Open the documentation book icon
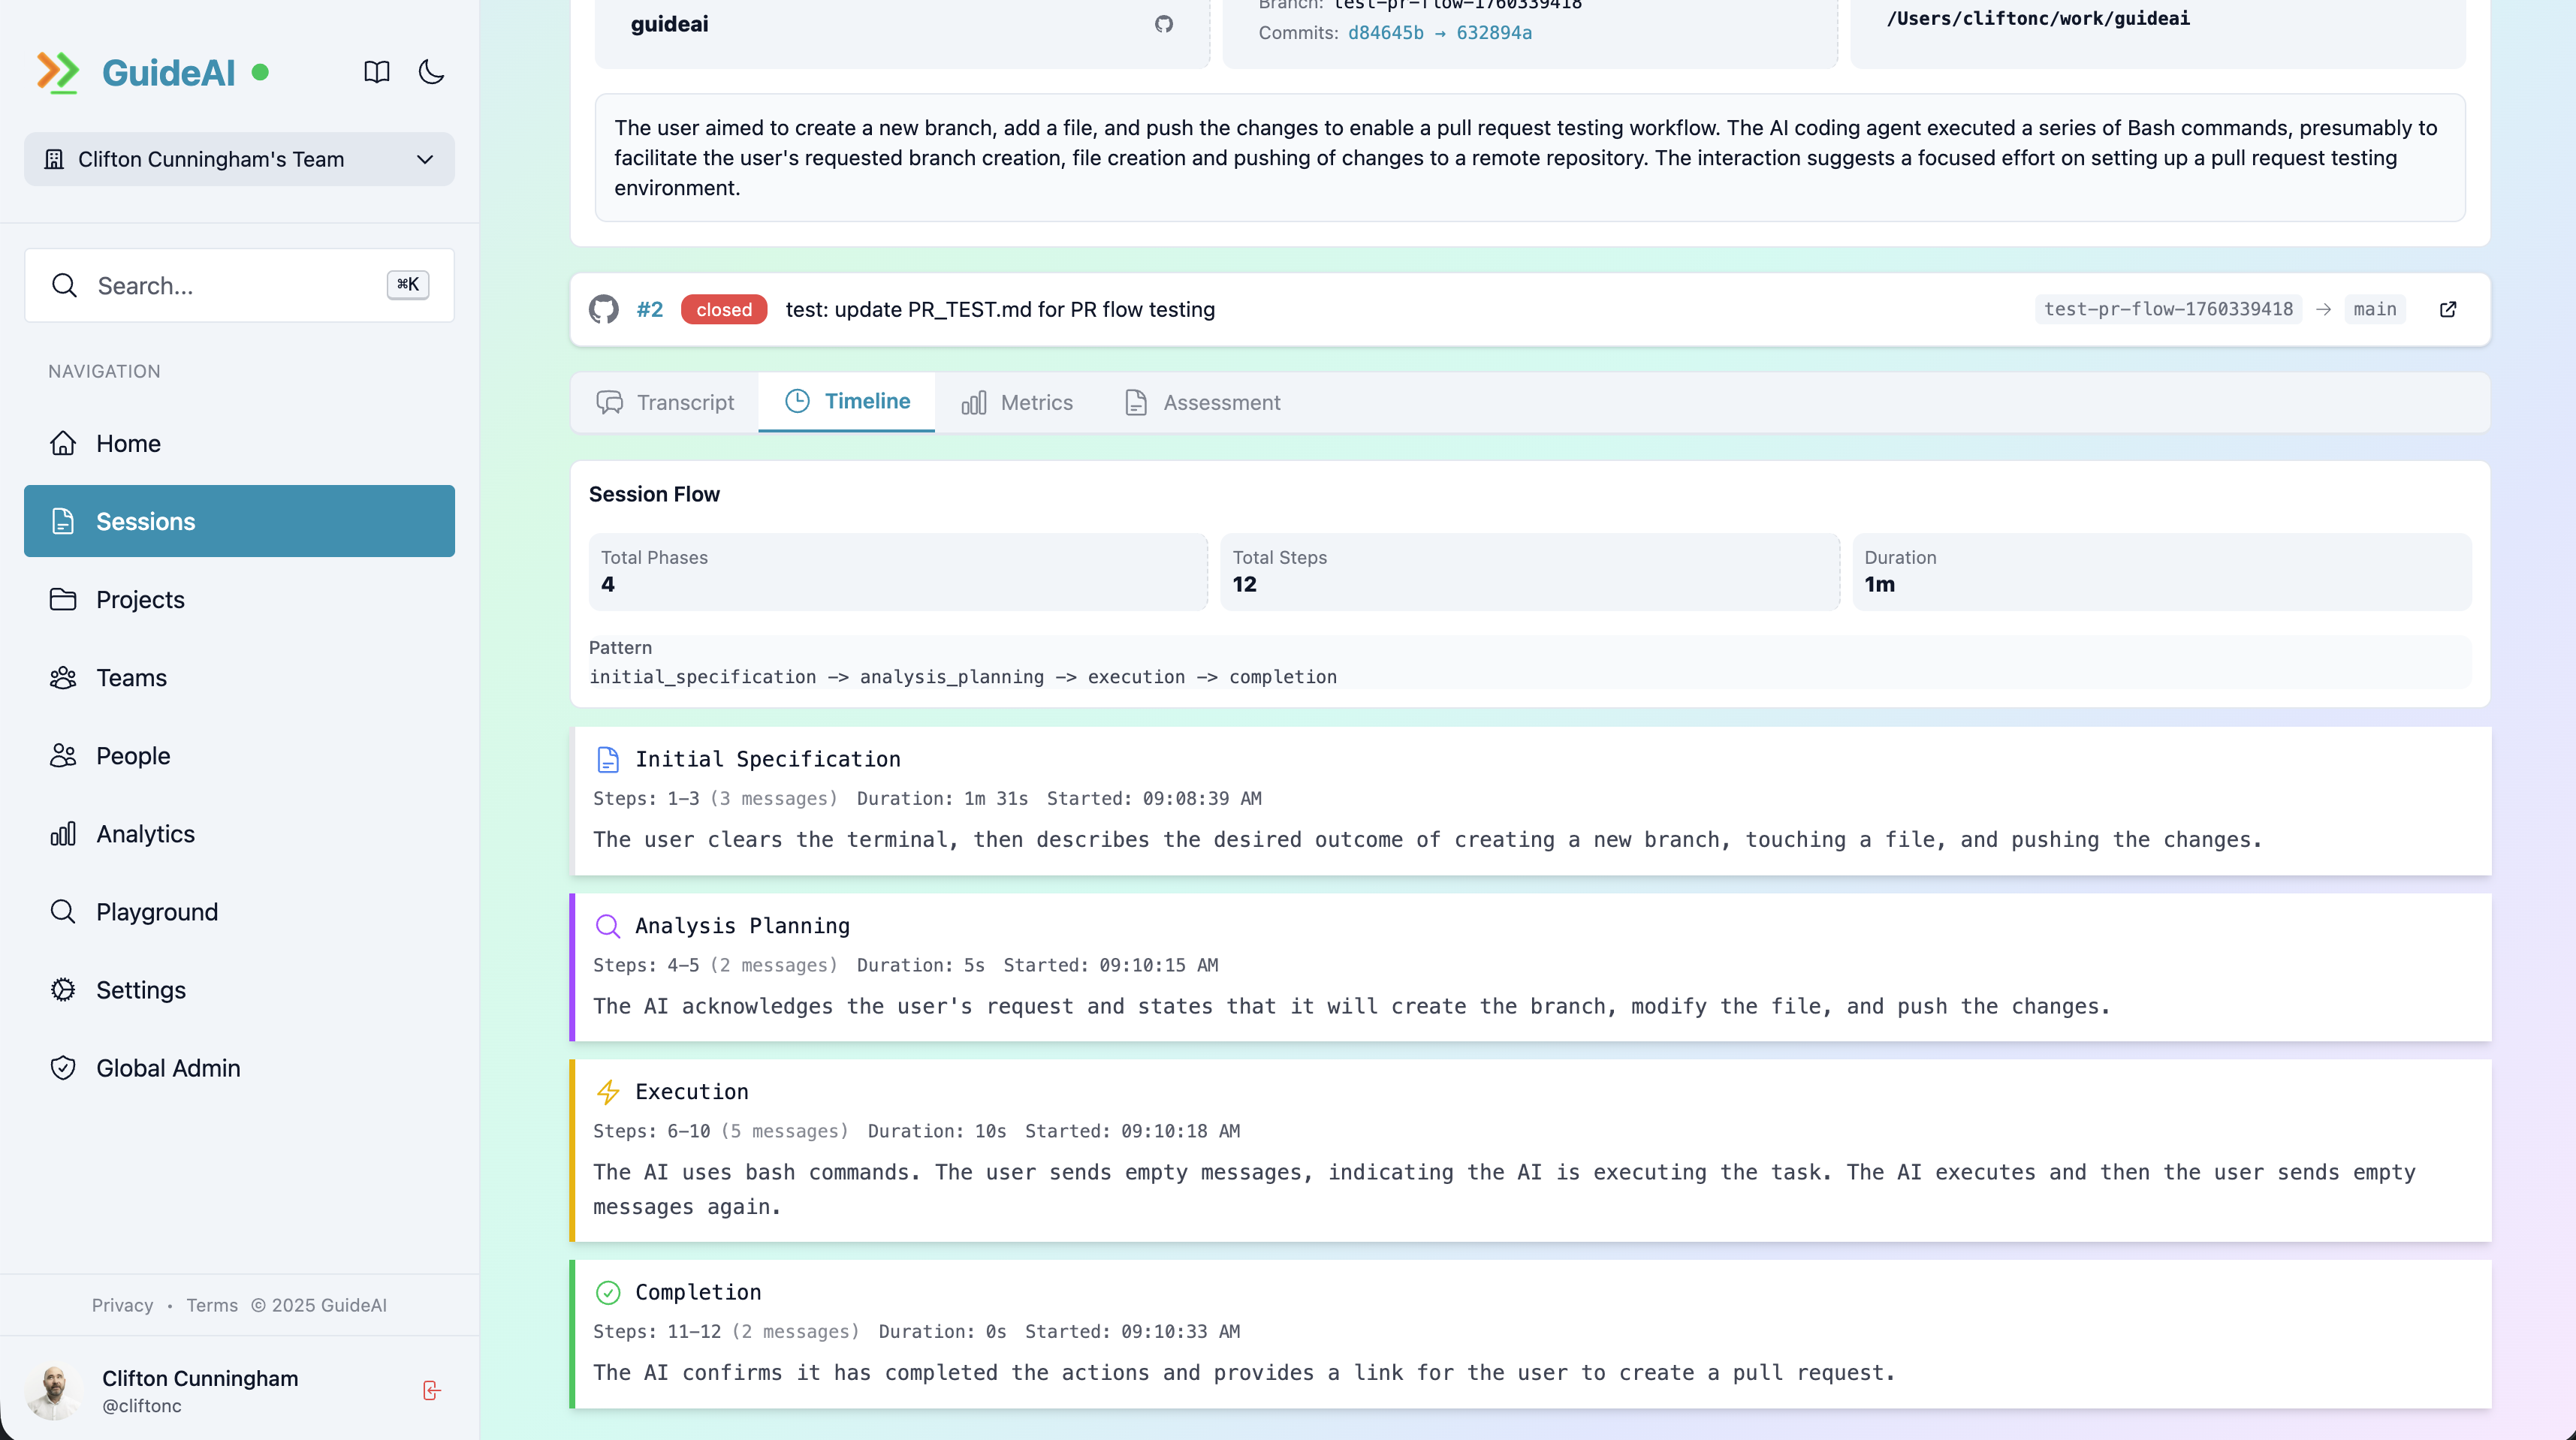2576x1440 pixels. click(x=376, y=72)
